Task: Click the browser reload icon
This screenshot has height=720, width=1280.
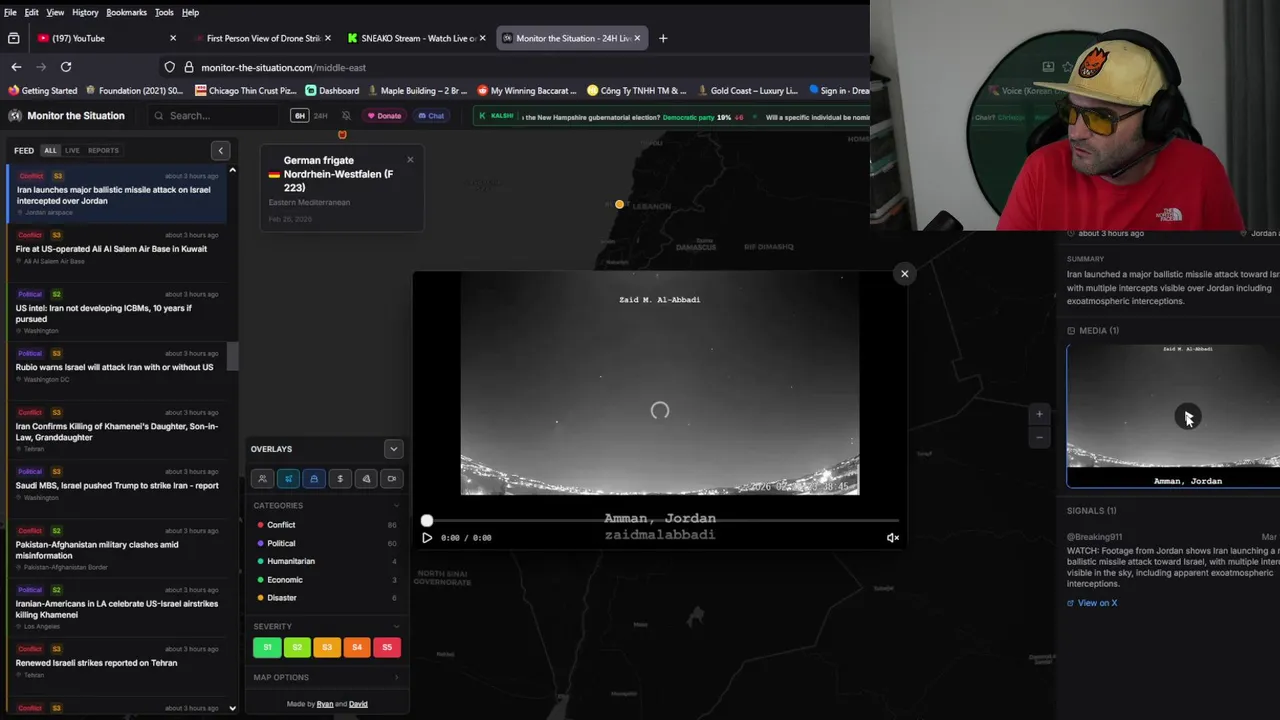Action: coord(66,67)
